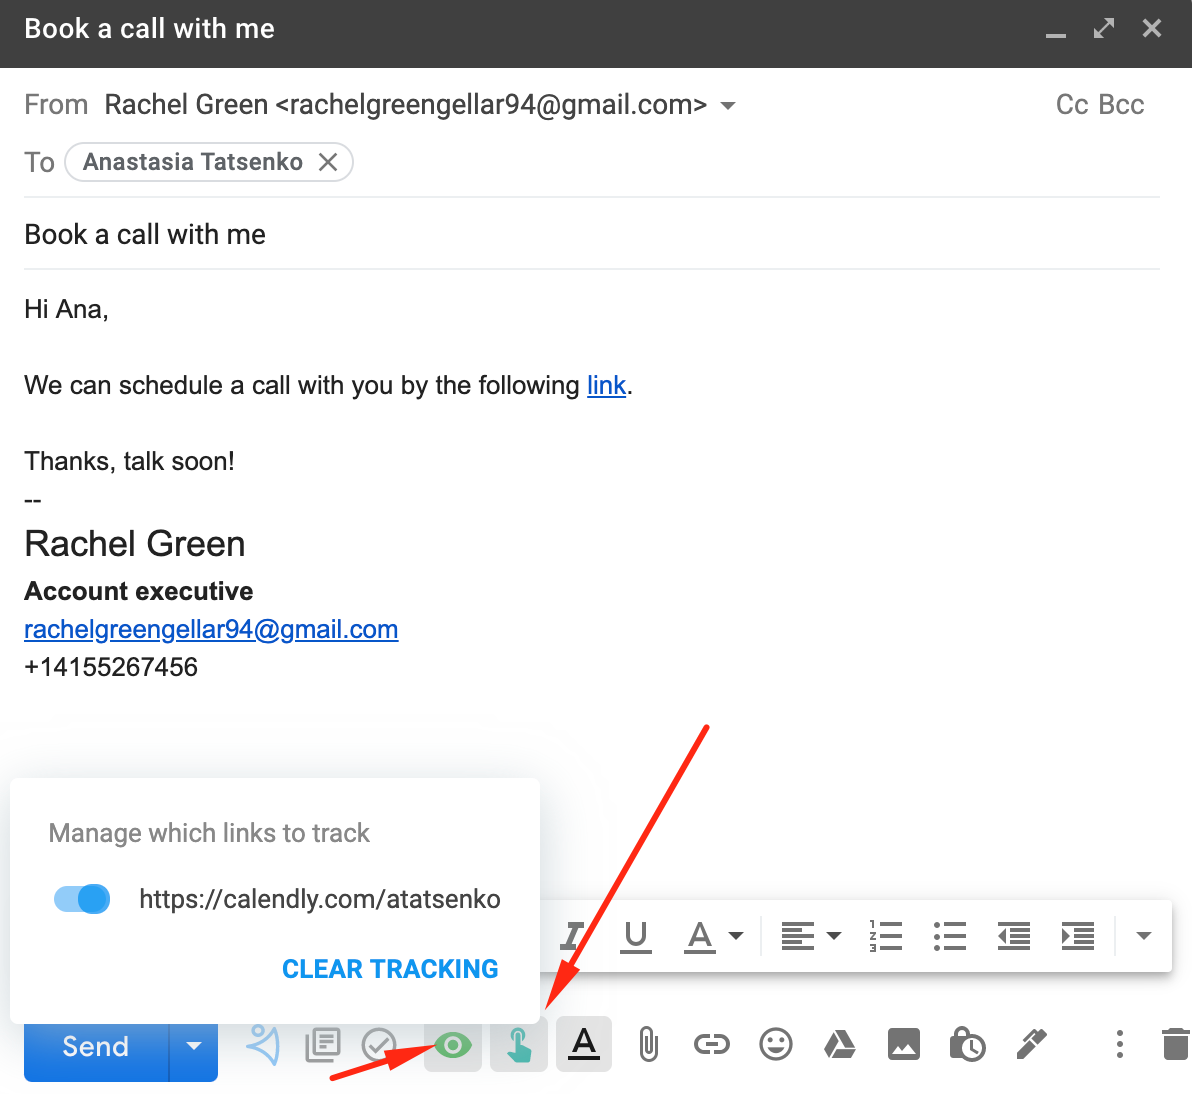This screenshot has width=1192, height=1094.
Task: Discard the draft with the trash icon
Action: click(x=1177, y=1044)
